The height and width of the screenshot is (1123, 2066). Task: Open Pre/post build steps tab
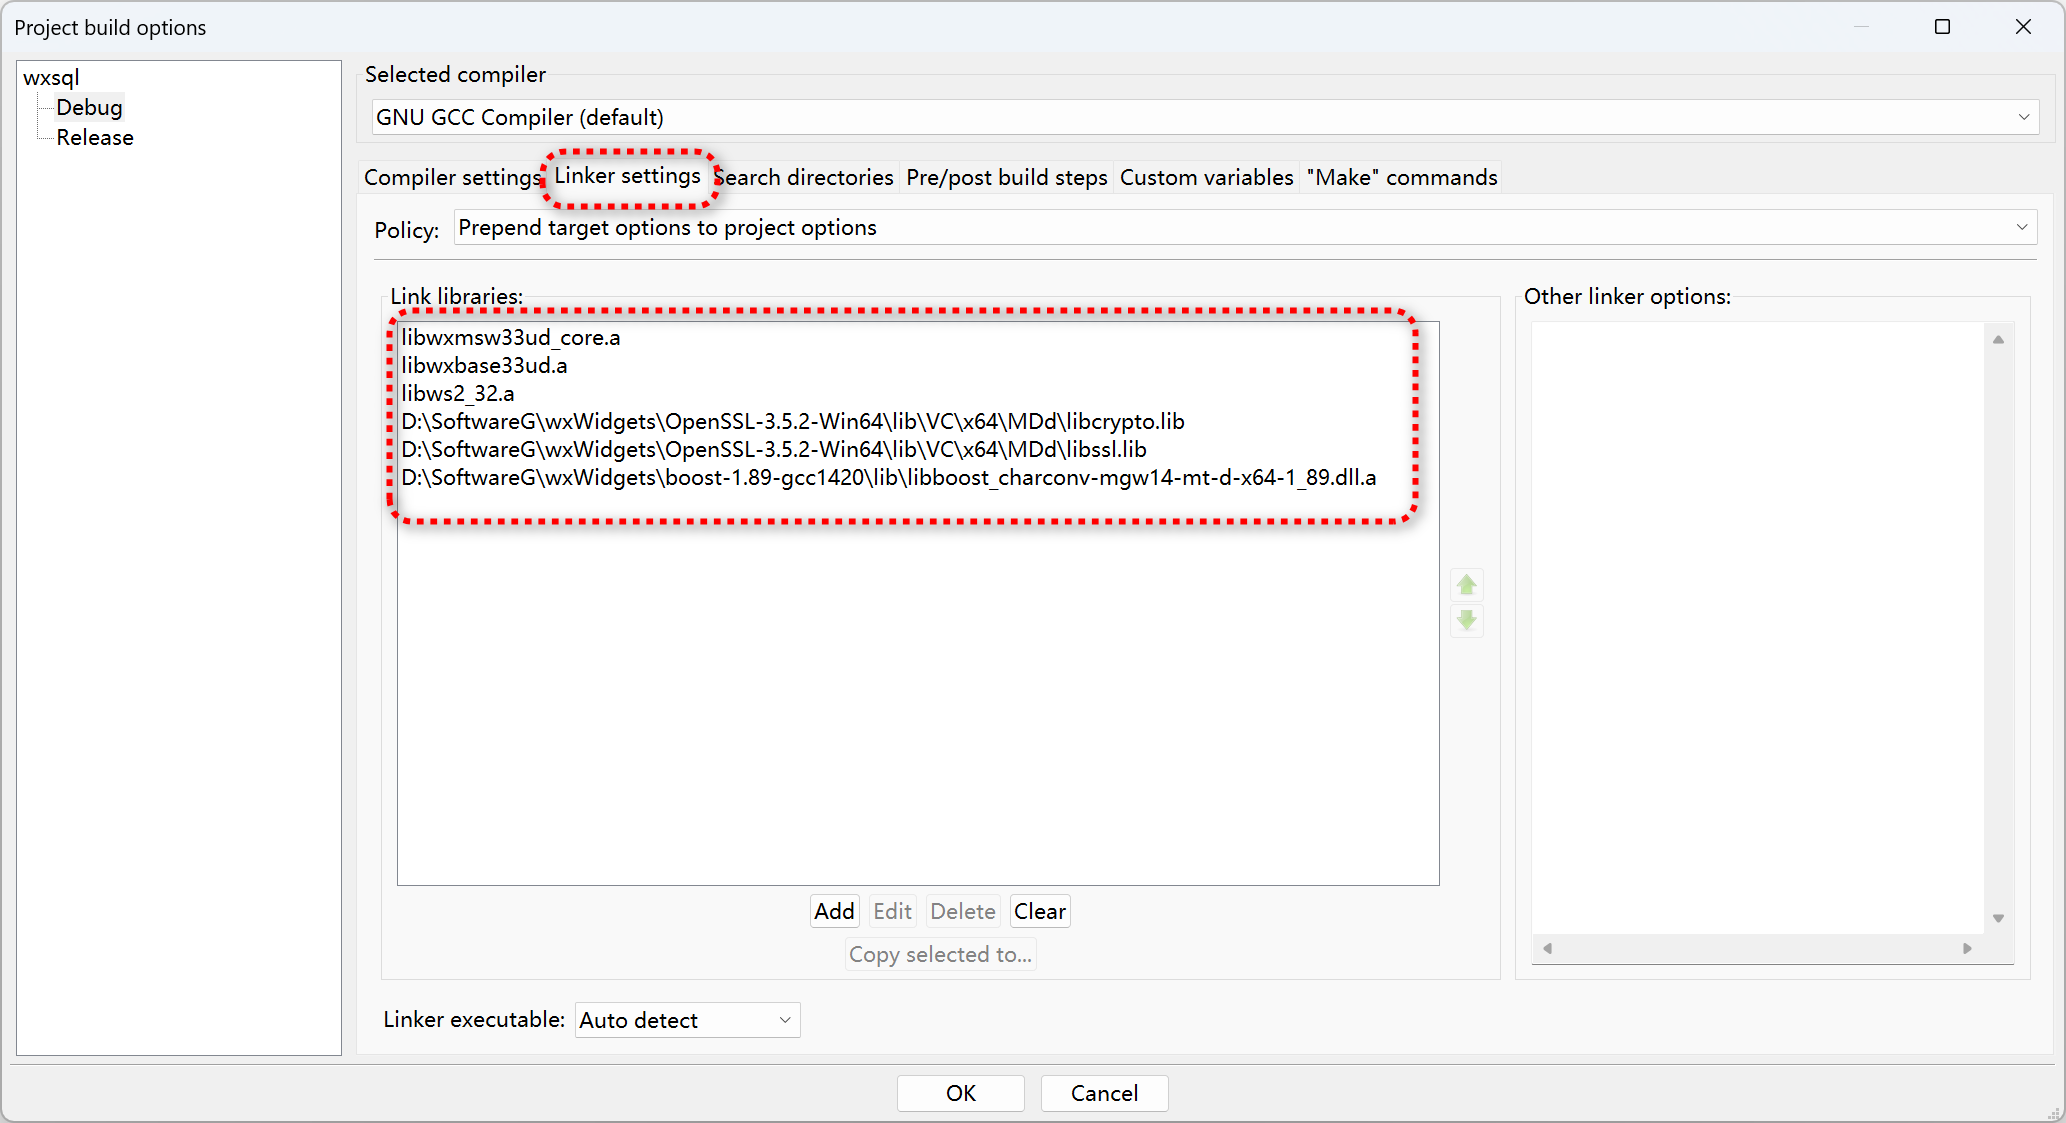1006,177
